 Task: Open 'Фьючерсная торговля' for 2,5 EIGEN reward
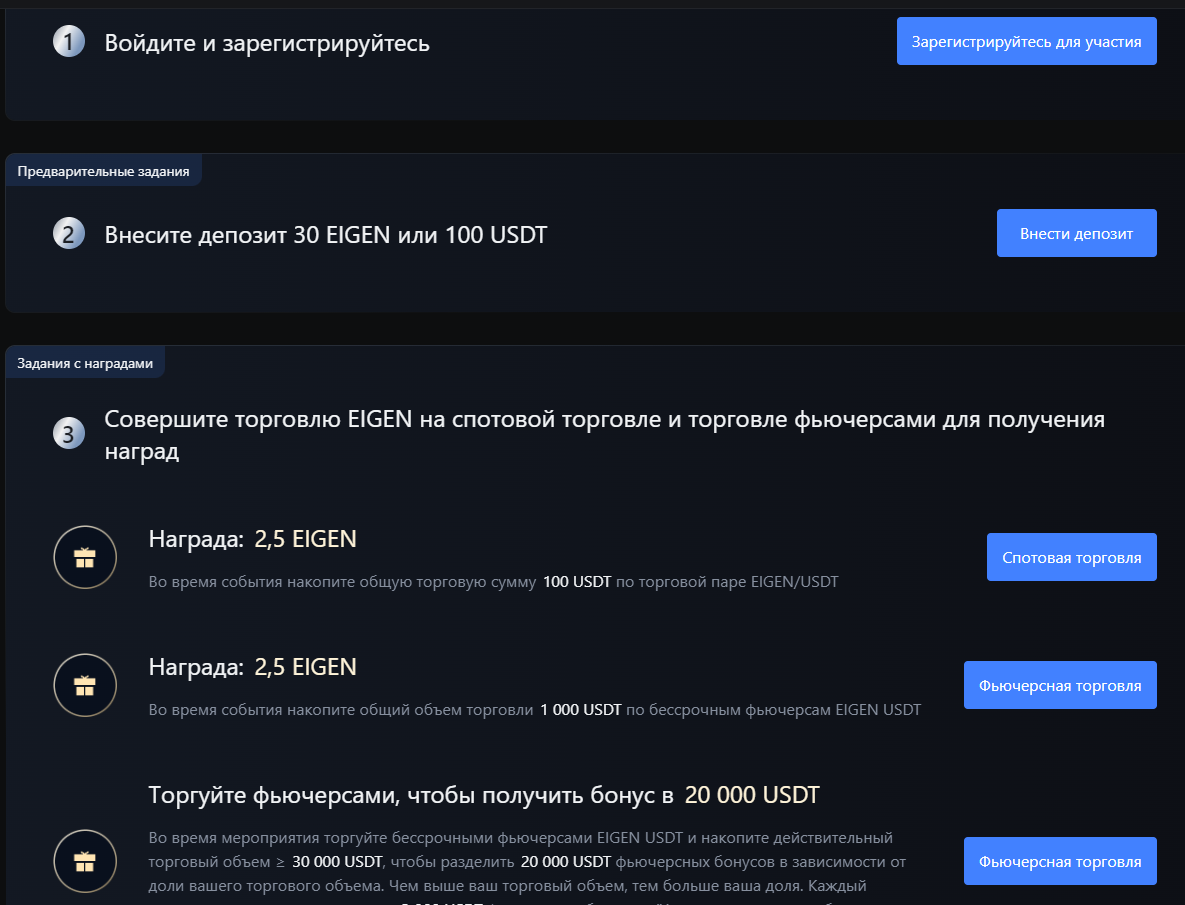pos(1060,685)
